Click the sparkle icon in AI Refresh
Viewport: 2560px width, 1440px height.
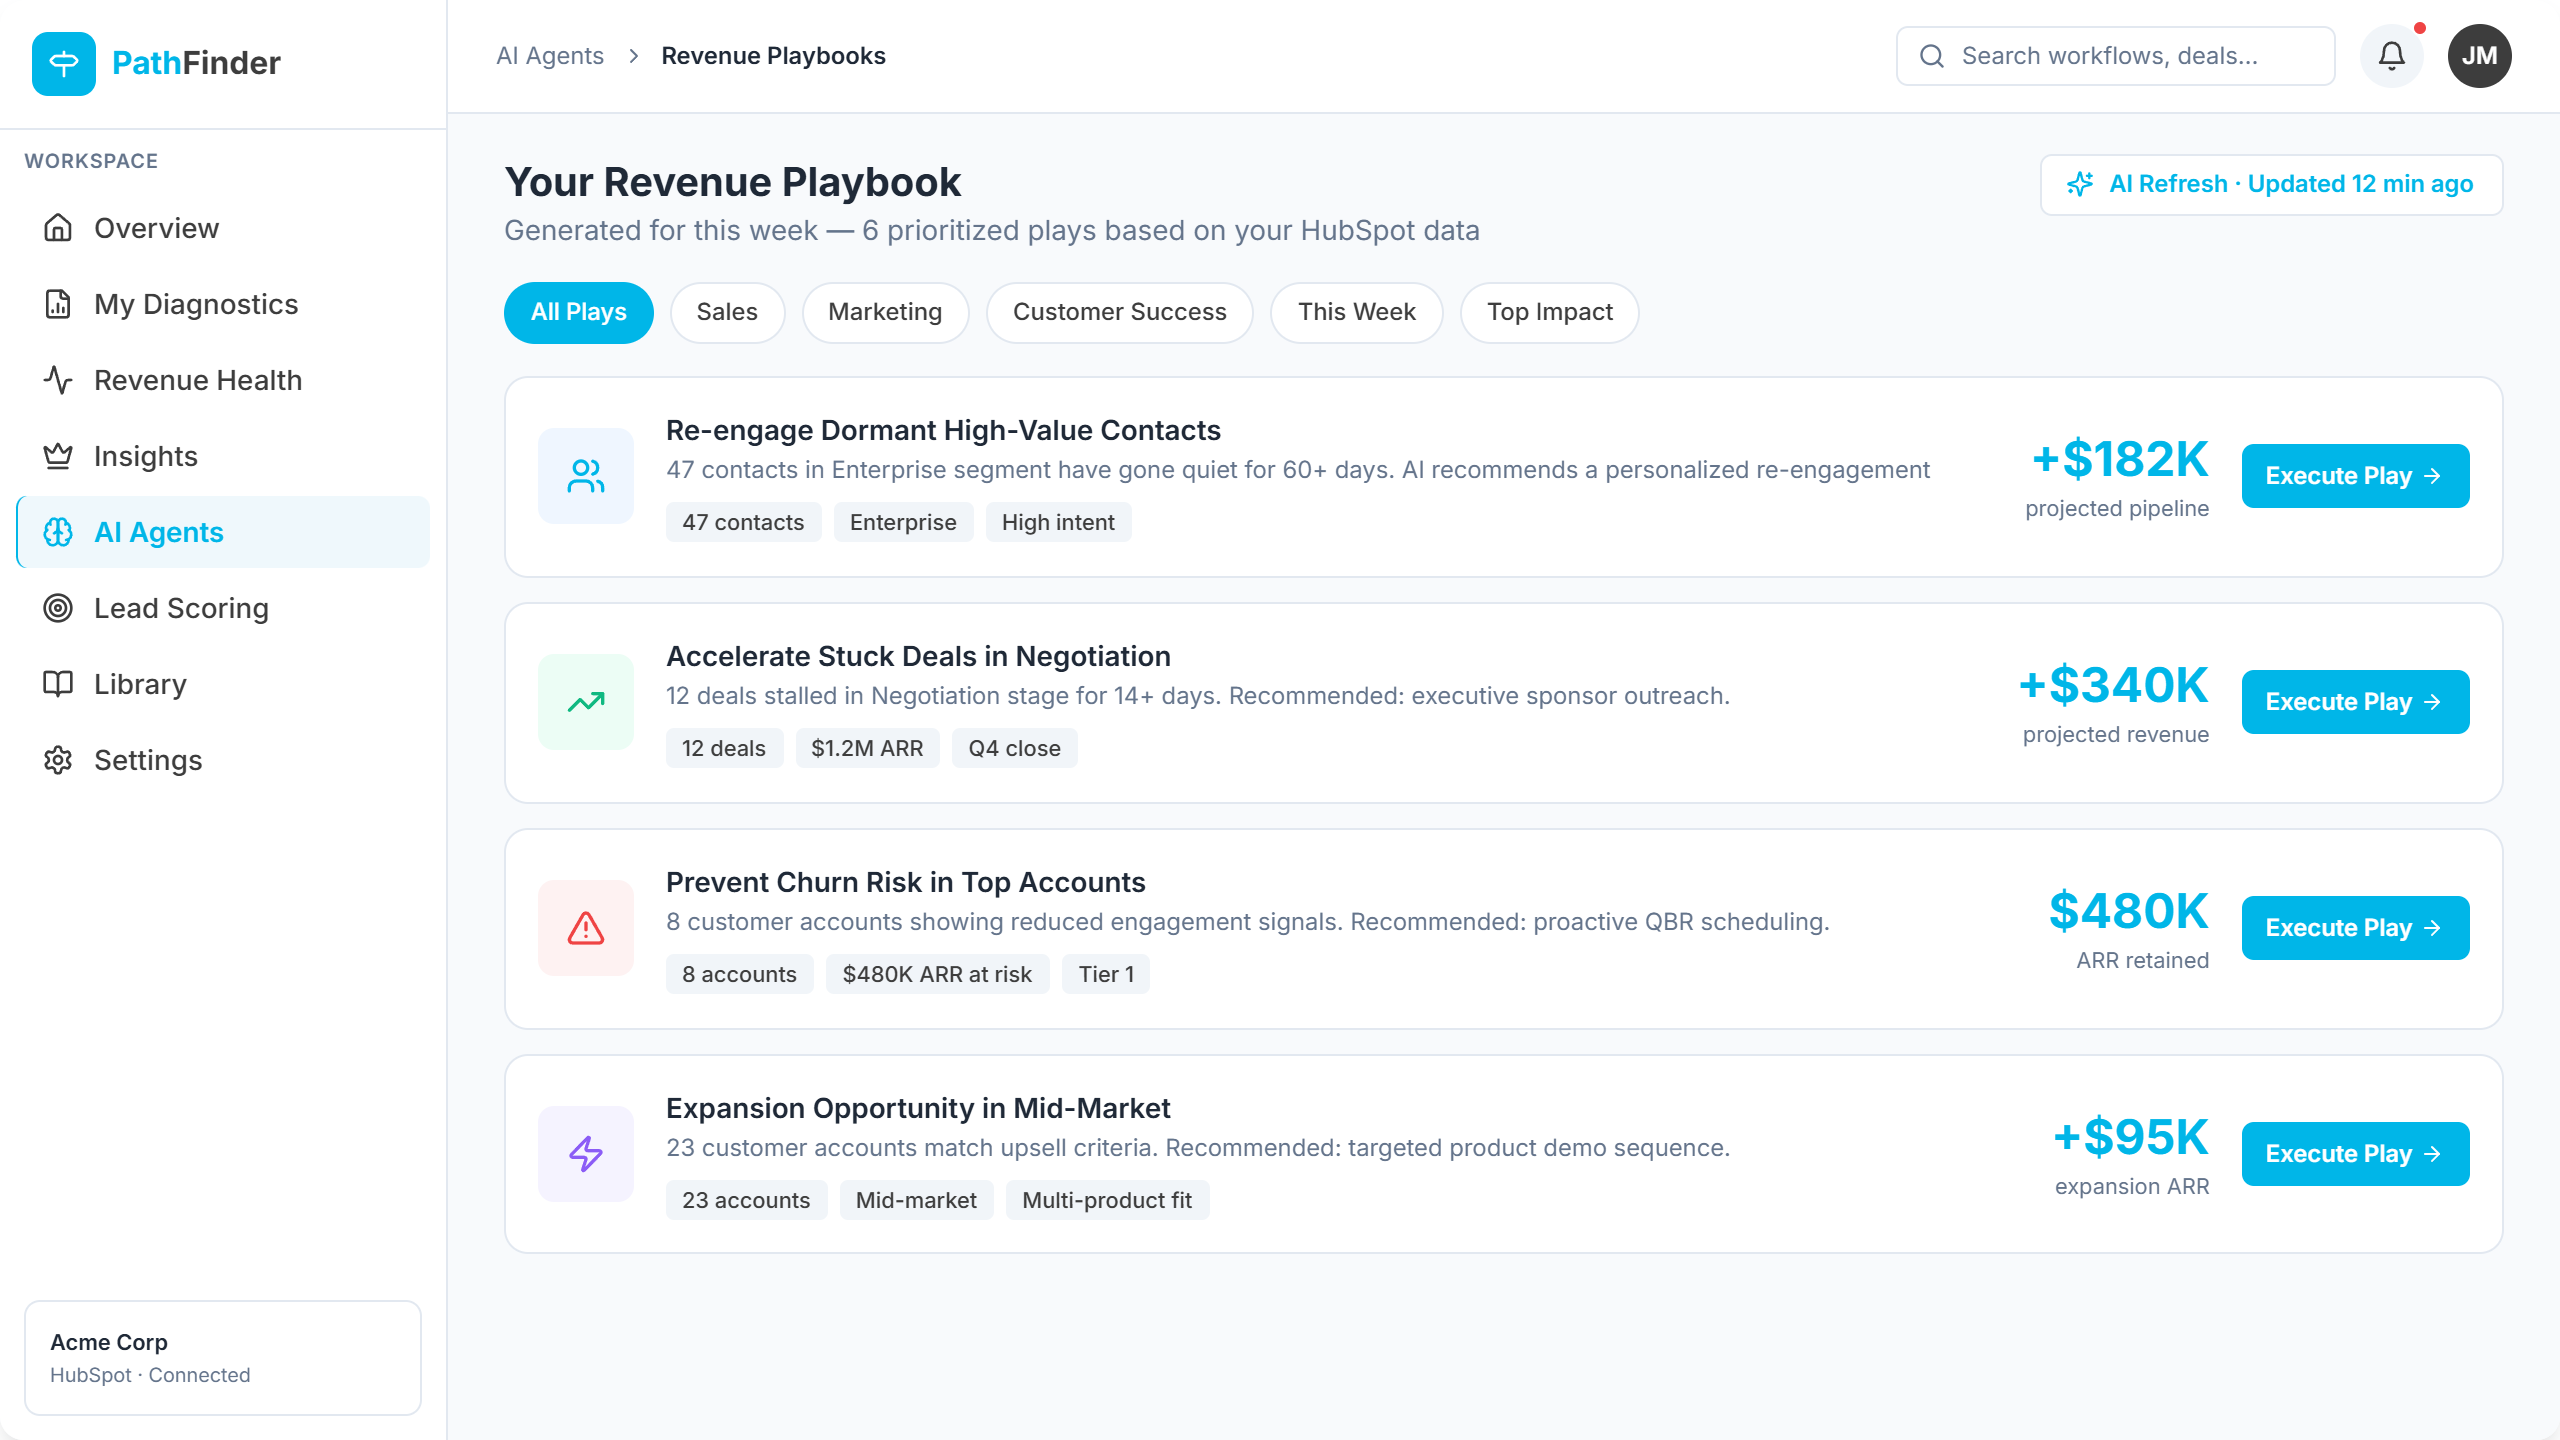click(x=2080, y=184)
